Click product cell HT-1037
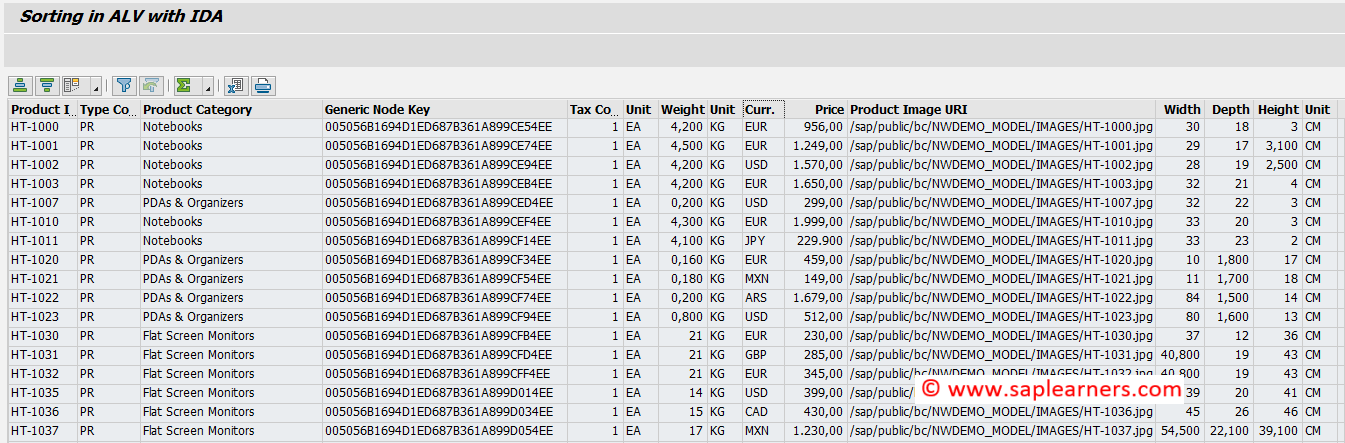 tap(42, 431)
